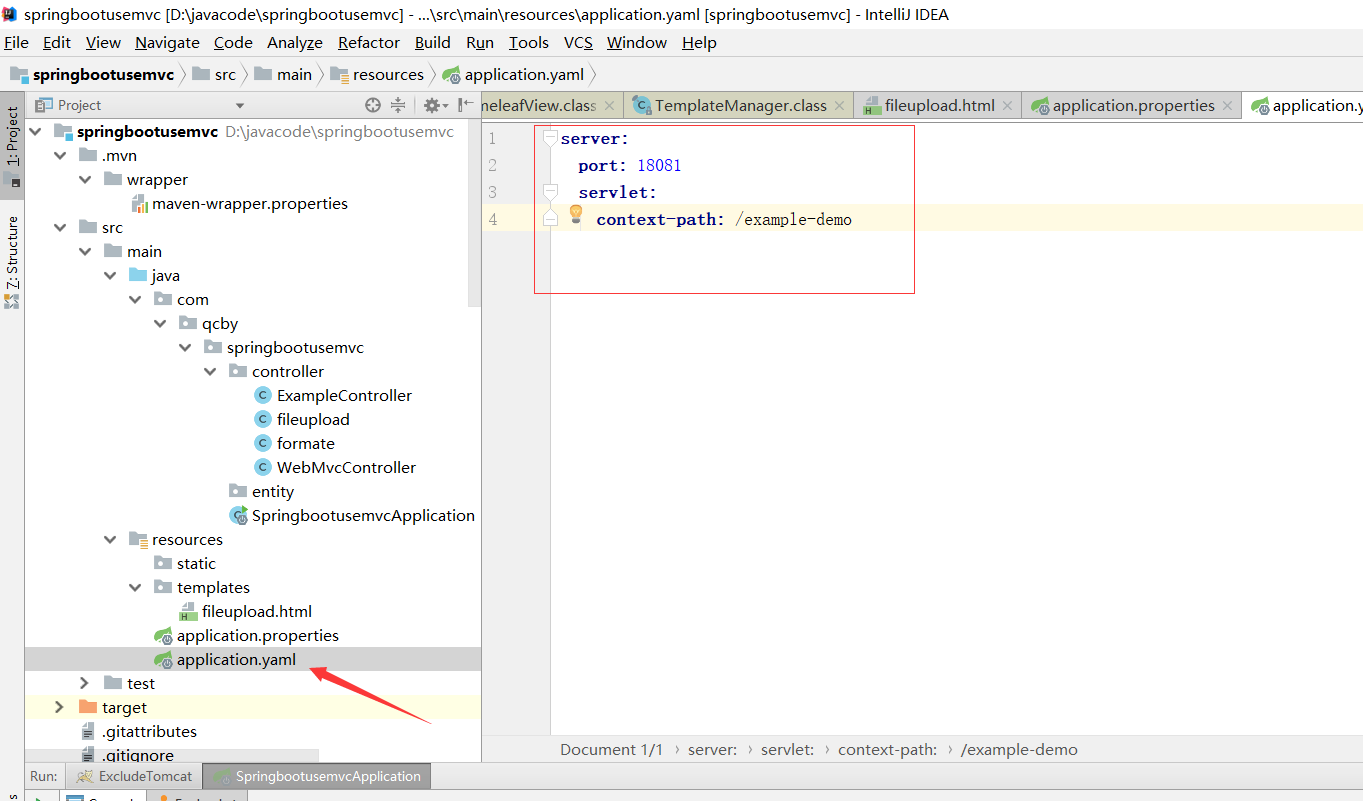The image size is (1363, 801).
Task: Click the port value 18081 in editor
Action: [659, 165]
